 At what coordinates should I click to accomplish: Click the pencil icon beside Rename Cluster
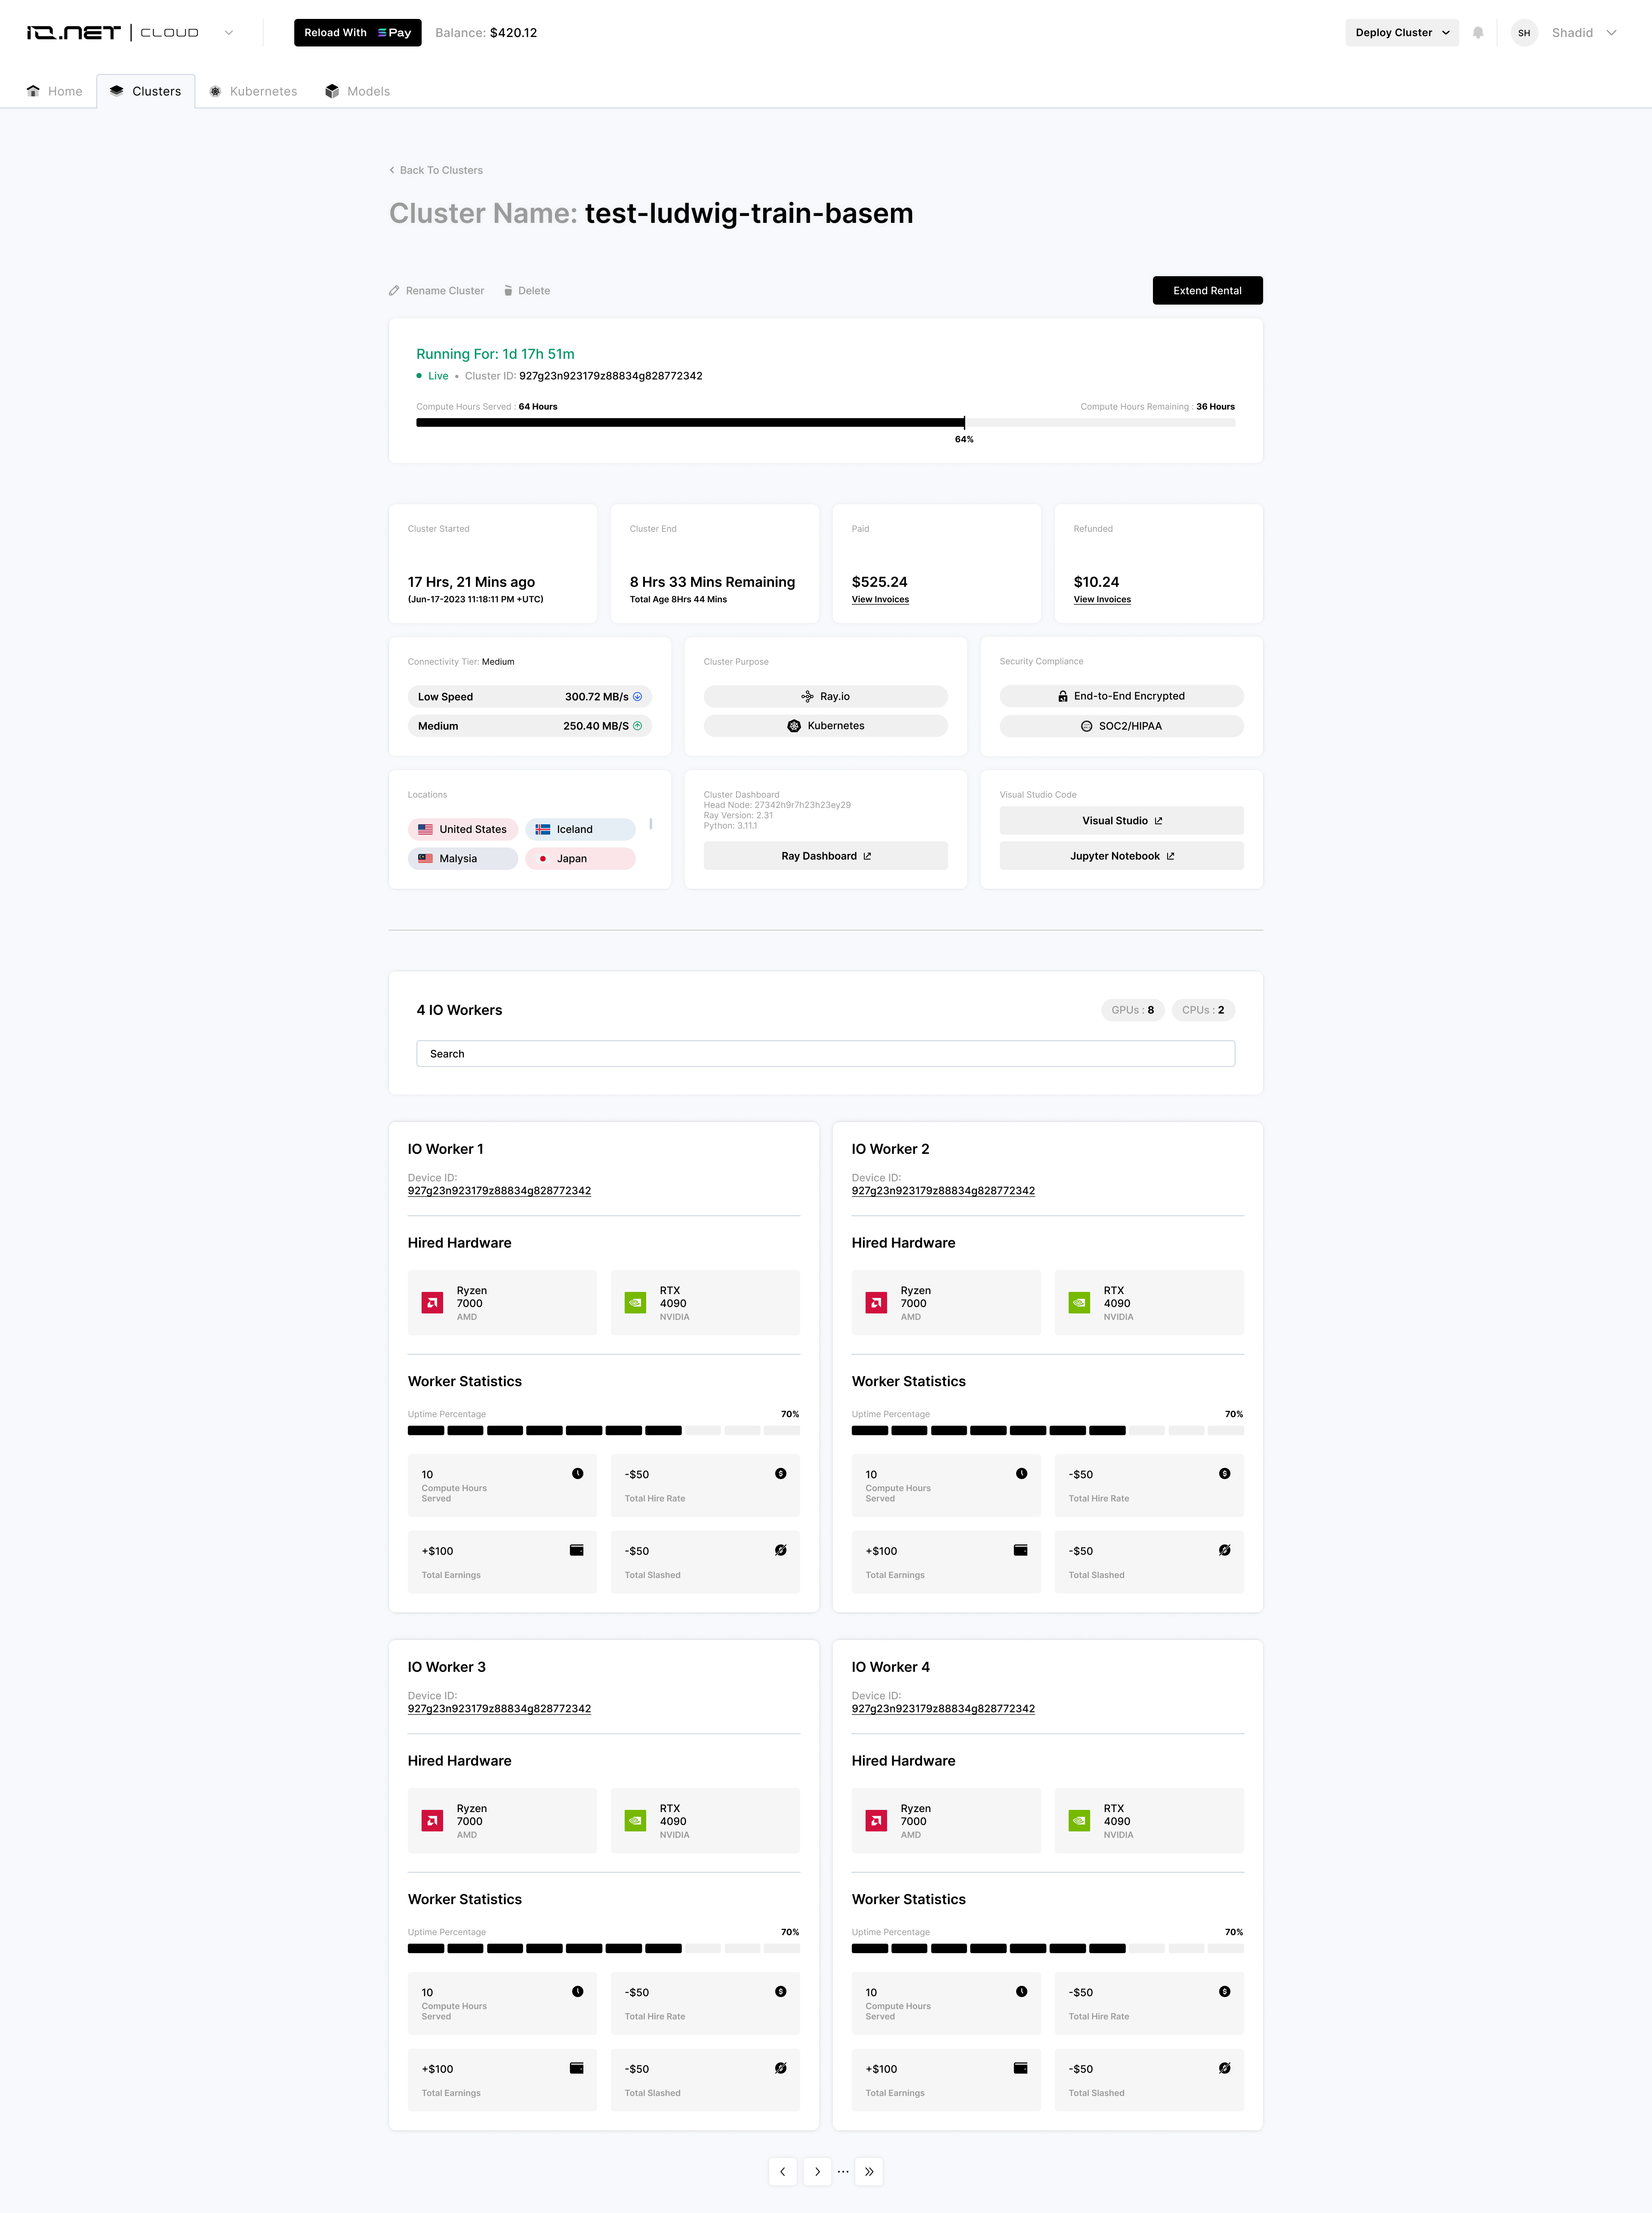pyautogui.click(x=394, y=291)
